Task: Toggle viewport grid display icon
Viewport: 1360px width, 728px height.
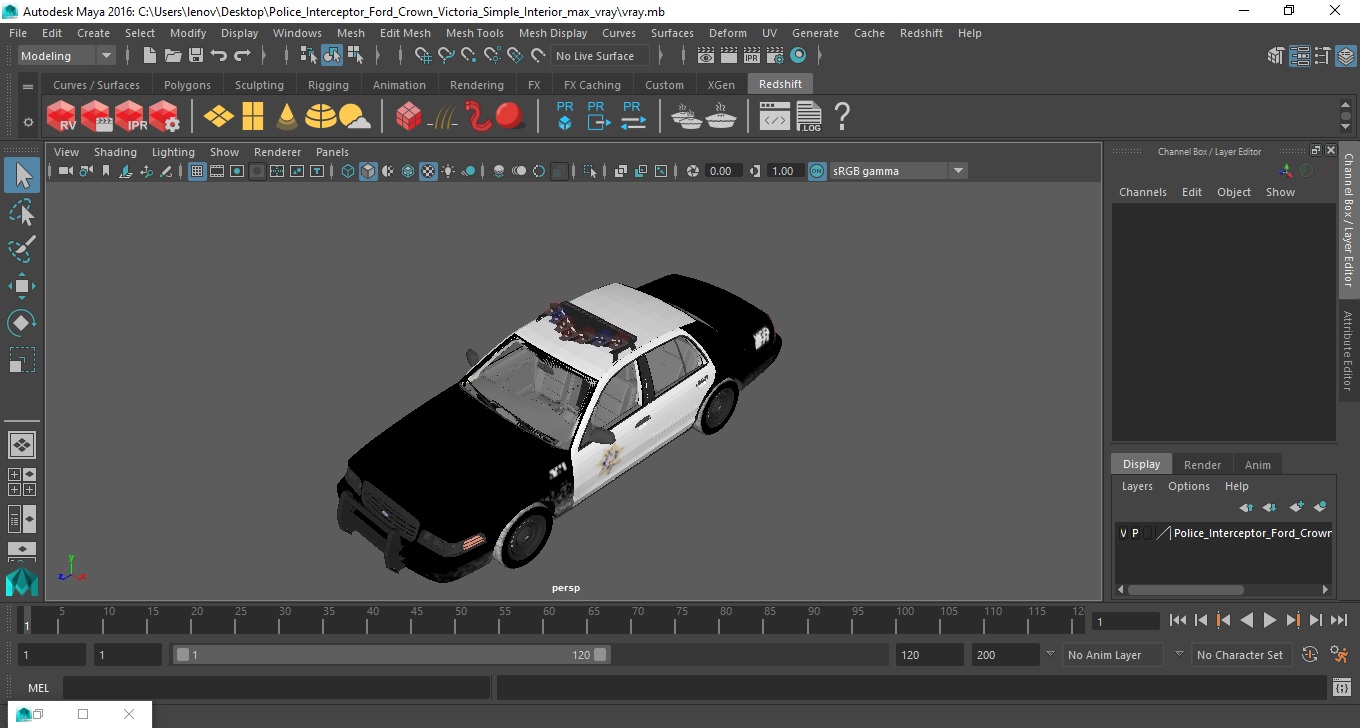Action: pyautogui.click(x=197, y=171)
